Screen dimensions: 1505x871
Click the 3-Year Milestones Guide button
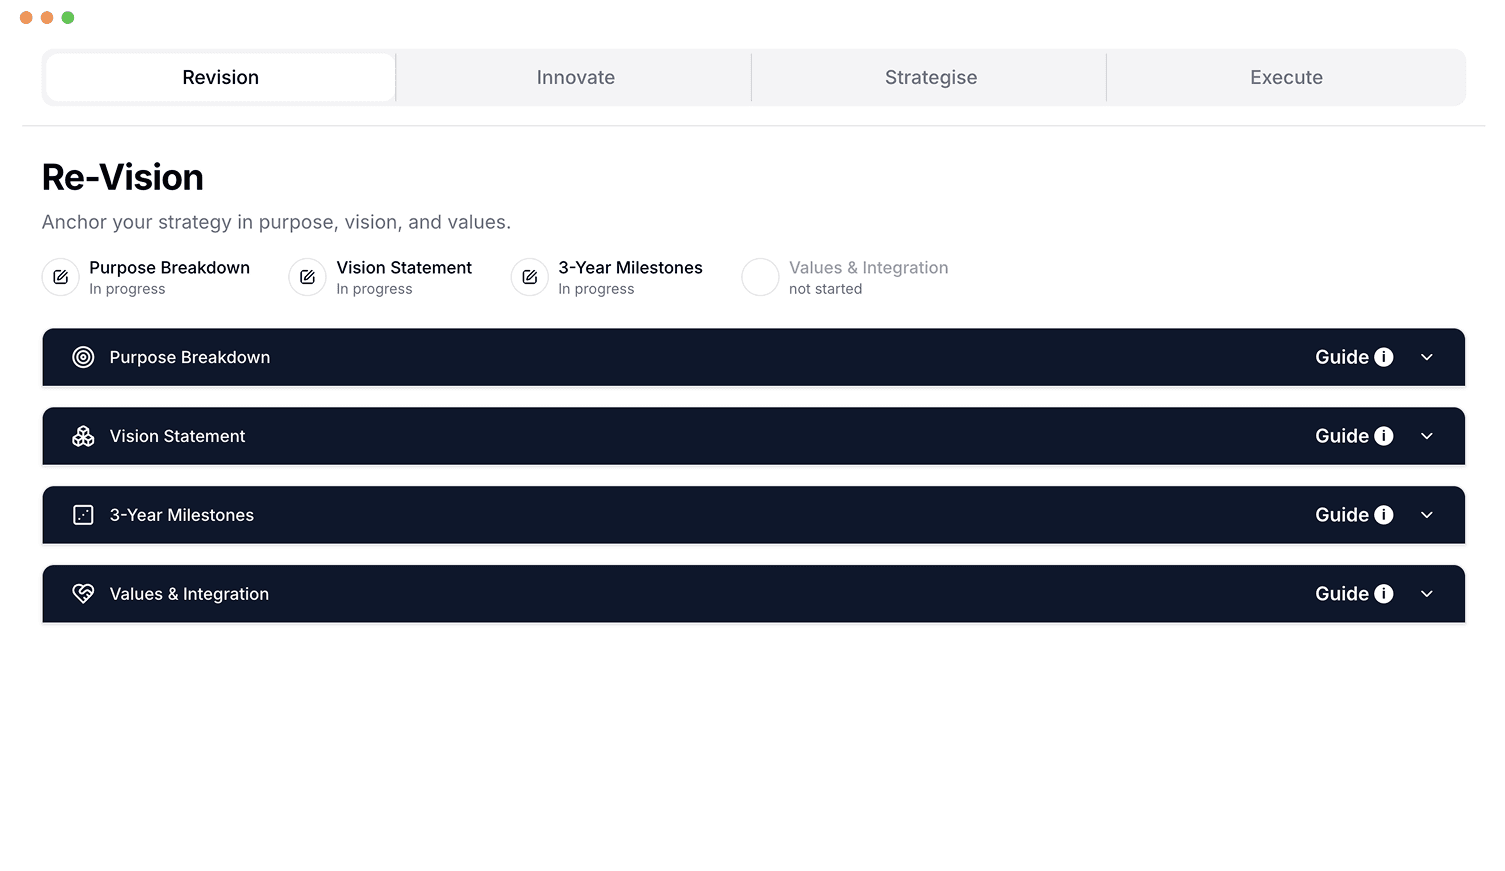pos(1341,514)
